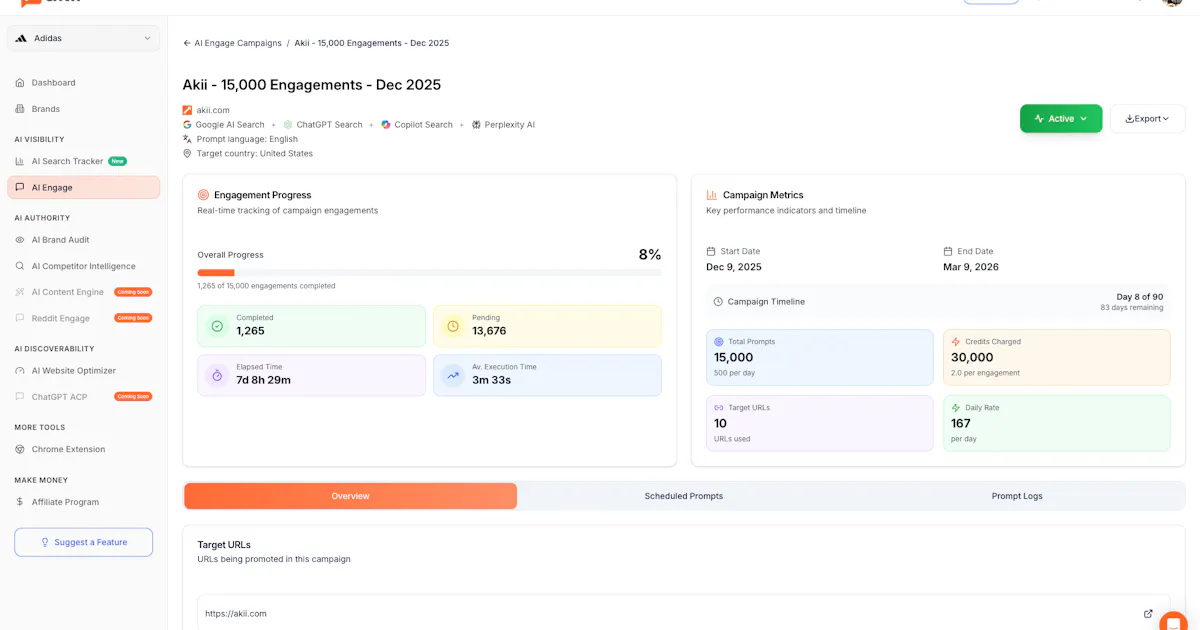Switch to the Scheduled Prompts tab

click(684, 496)
